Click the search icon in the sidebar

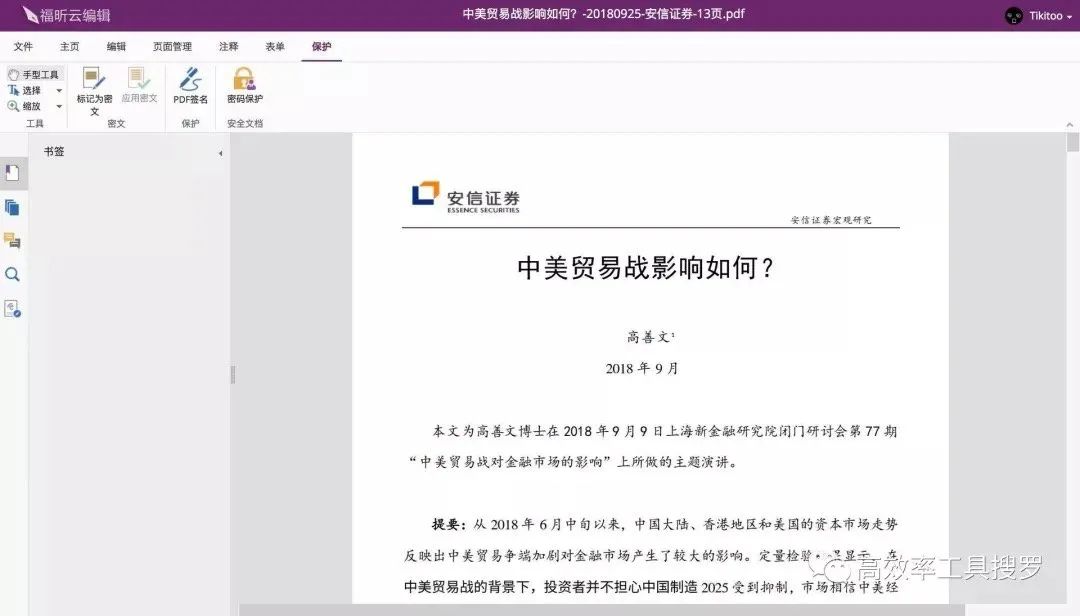coord(13,274)
